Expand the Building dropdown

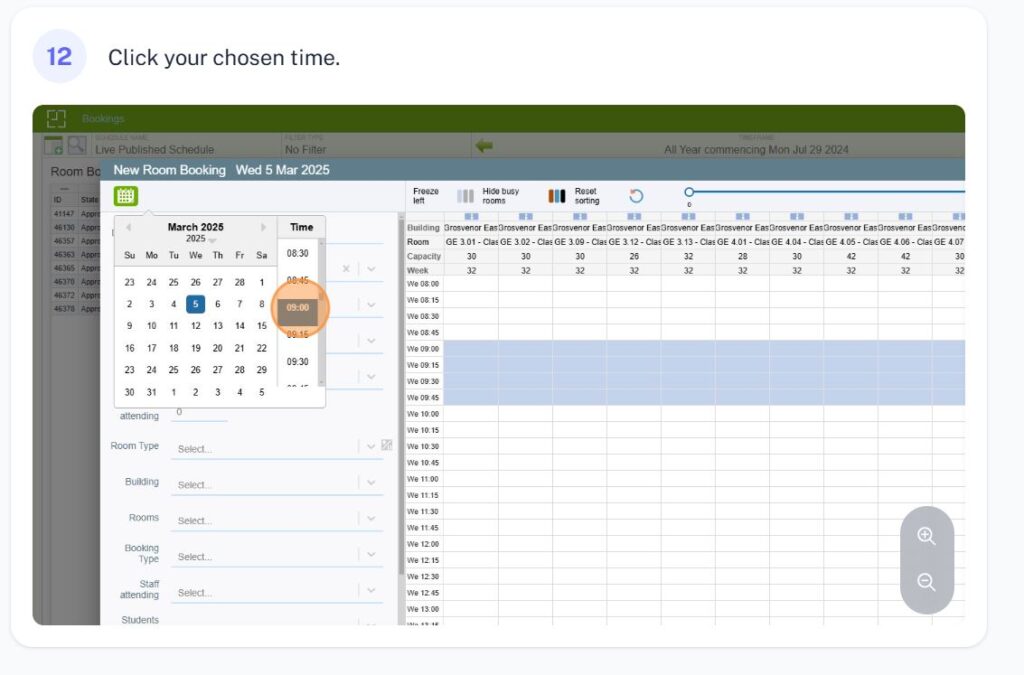click(371, 484)
